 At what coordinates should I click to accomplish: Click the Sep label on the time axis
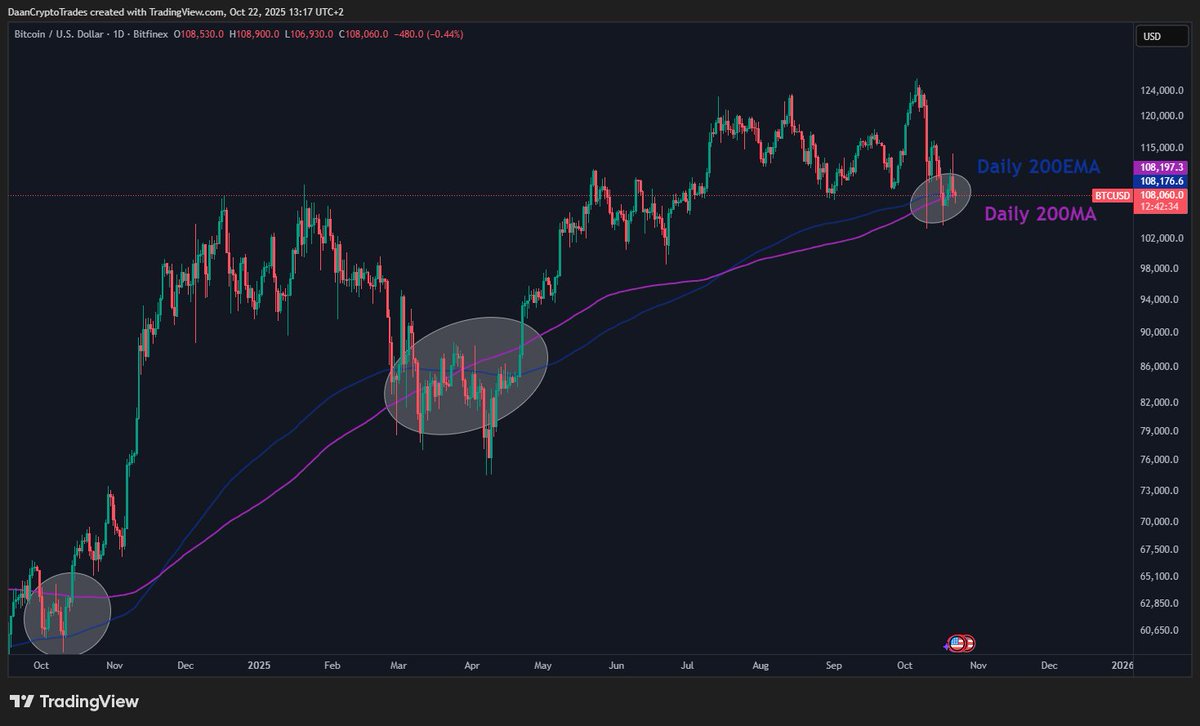[835, 664]
